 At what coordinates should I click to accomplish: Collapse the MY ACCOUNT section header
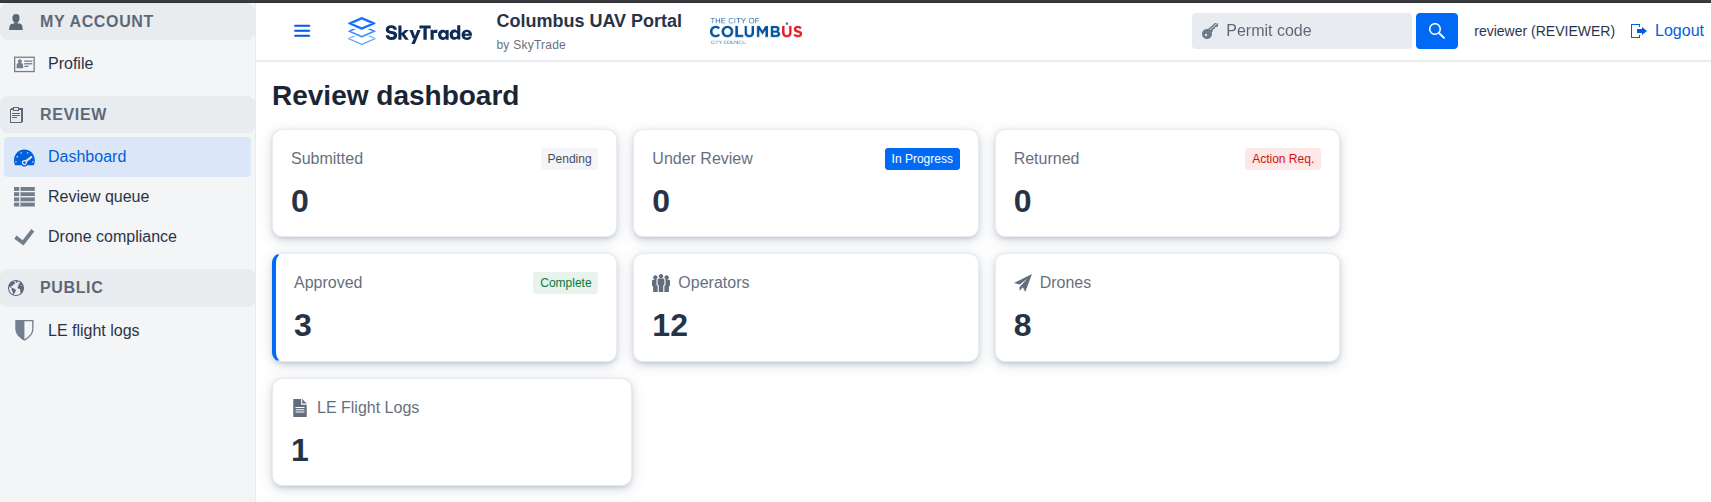(127, 21)
